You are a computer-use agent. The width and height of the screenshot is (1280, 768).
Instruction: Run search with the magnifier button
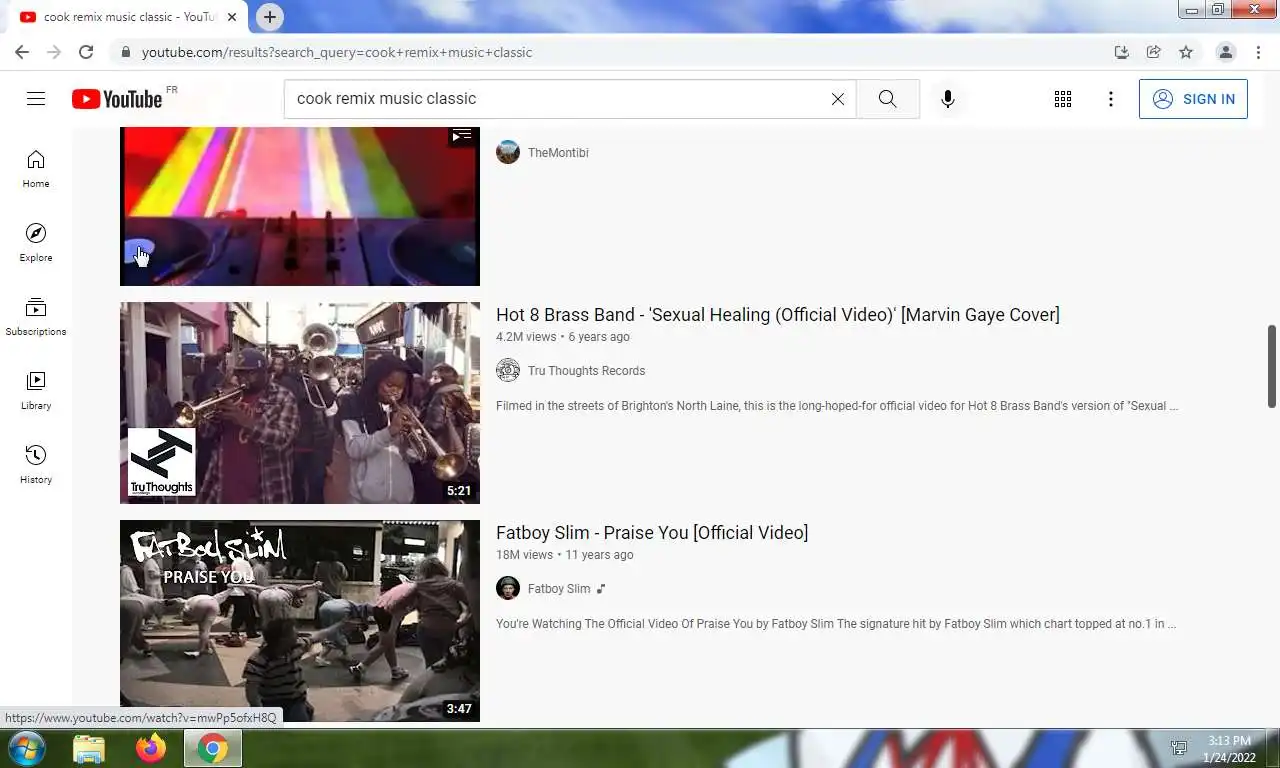(x=887, y=99)
